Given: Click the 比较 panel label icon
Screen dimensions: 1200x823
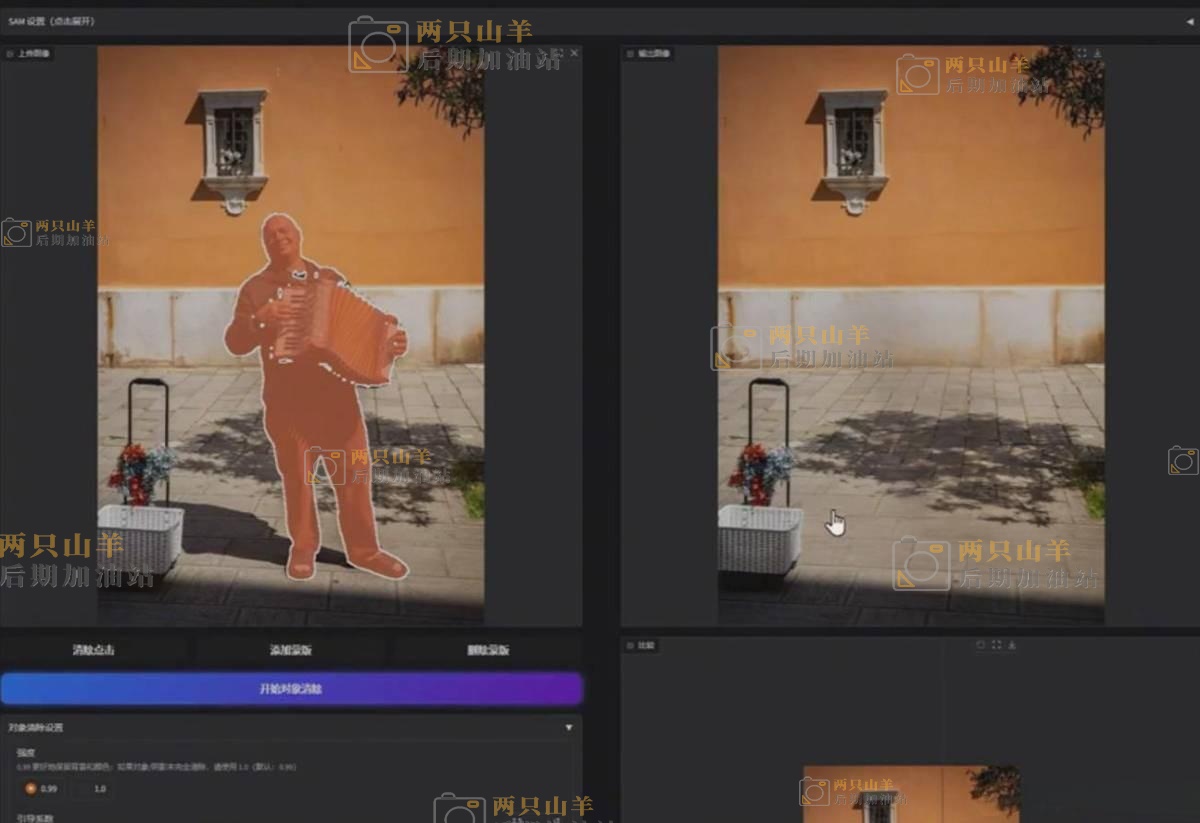Looking at the screenshot, I should pos(631,646).
